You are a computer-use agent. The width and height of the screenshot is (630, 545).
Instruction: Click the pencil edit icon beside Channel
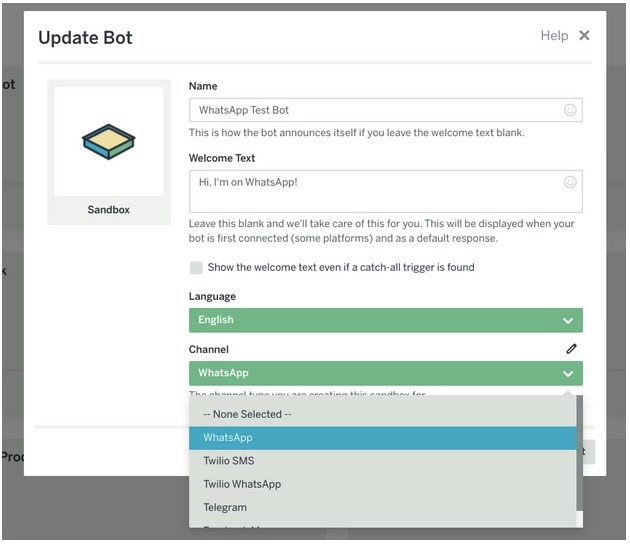571,348
